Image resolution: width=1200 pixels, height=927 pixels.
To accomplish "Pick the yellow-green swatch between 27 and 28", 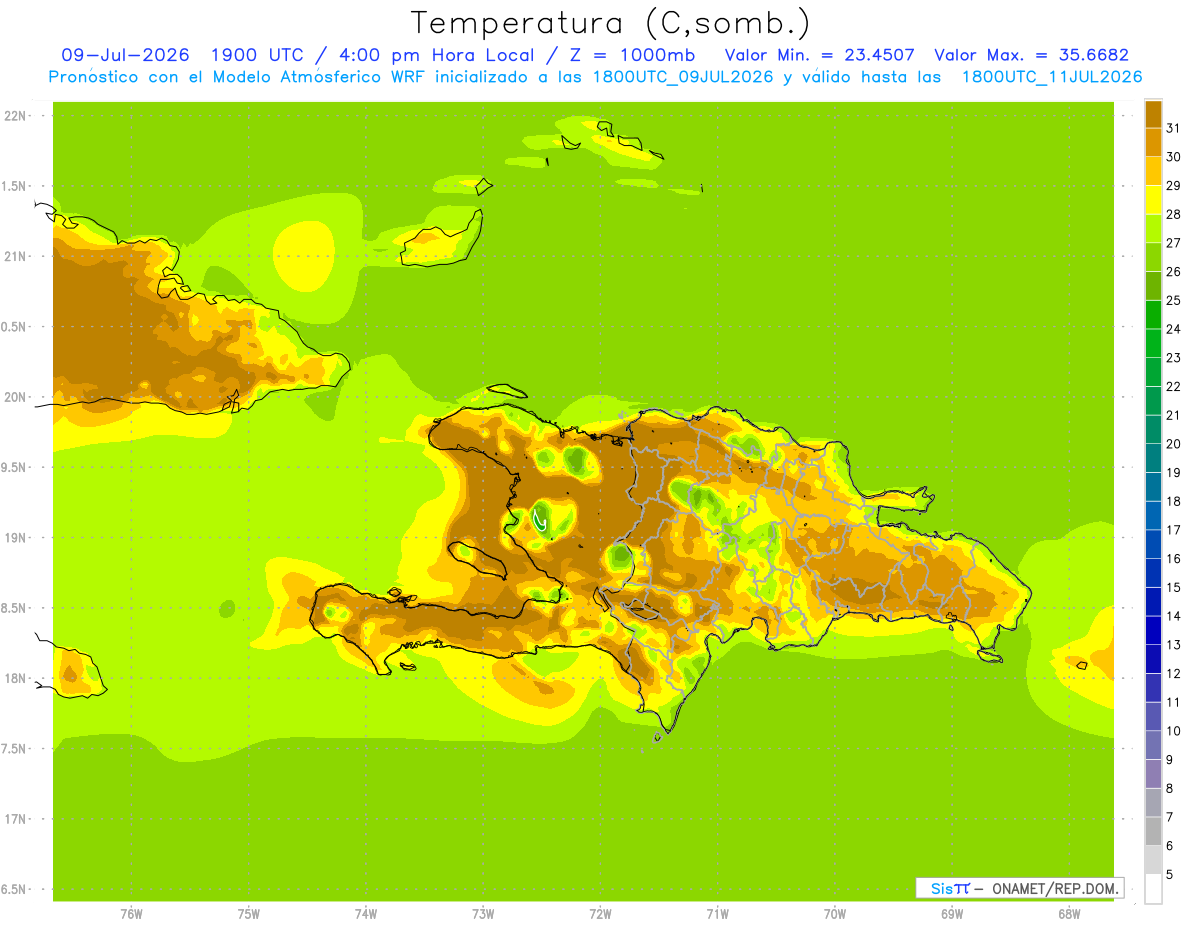I will [1153, 228].
